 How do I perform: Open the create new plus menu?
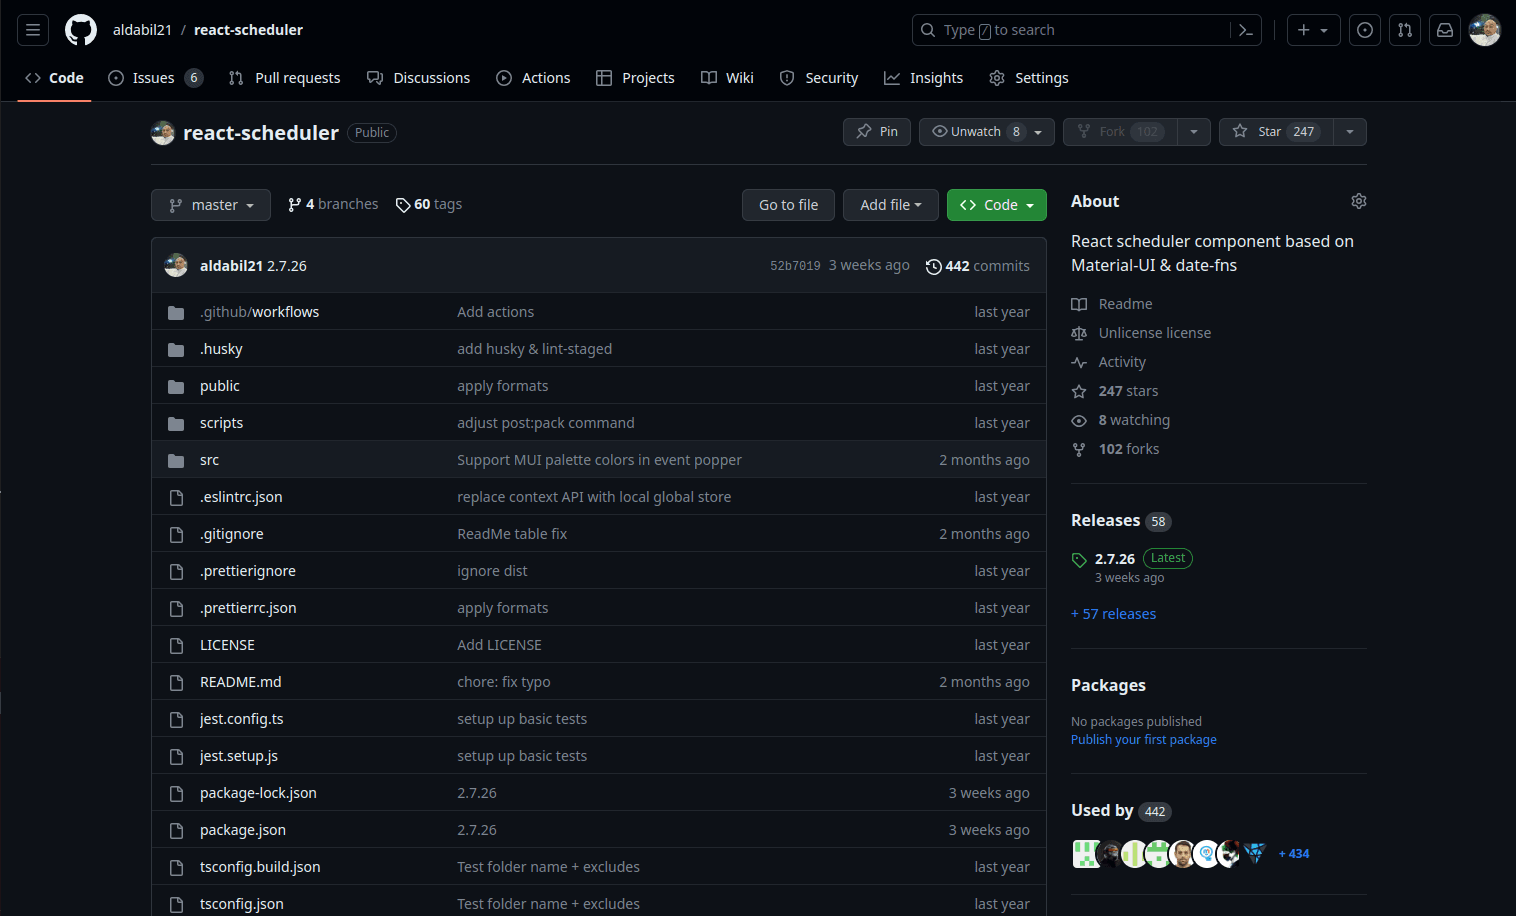(1313, 30)
